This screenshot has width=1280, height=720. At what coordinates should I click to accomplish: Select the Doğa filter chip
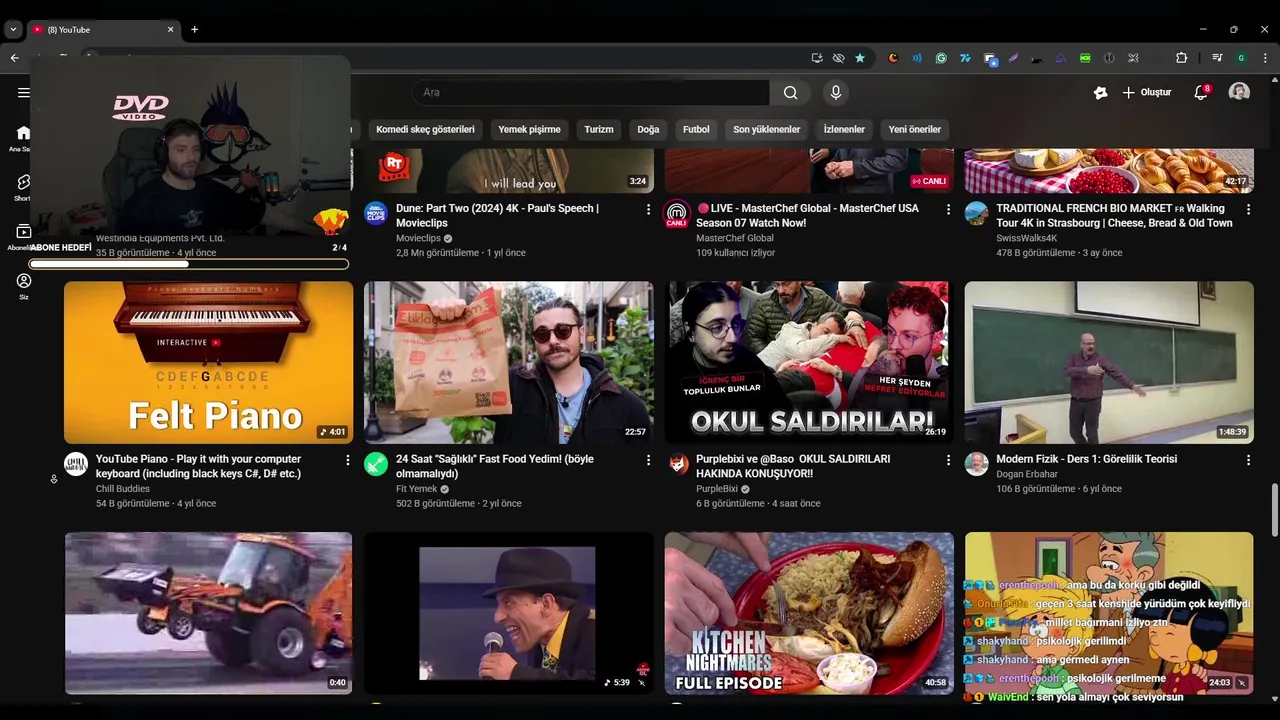pos(648,129)
